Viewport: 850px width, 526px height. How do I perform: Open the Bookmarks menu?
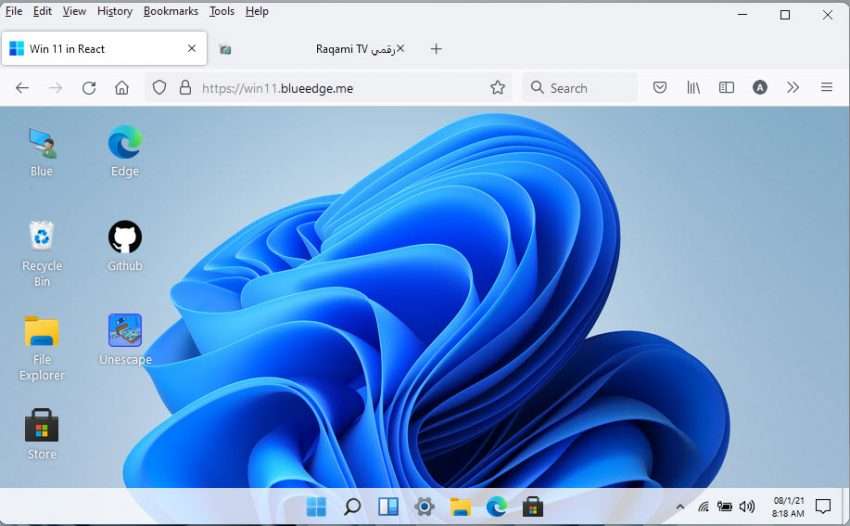click(x=171, y=11)
